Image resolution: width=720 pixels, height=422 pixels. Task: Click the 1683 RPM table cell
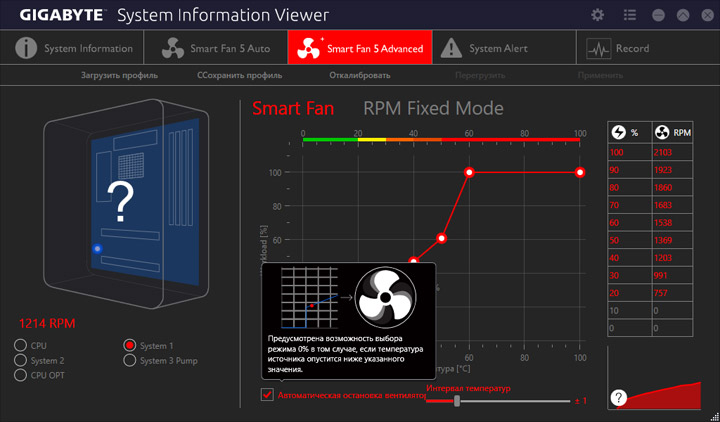click(672, 205)
